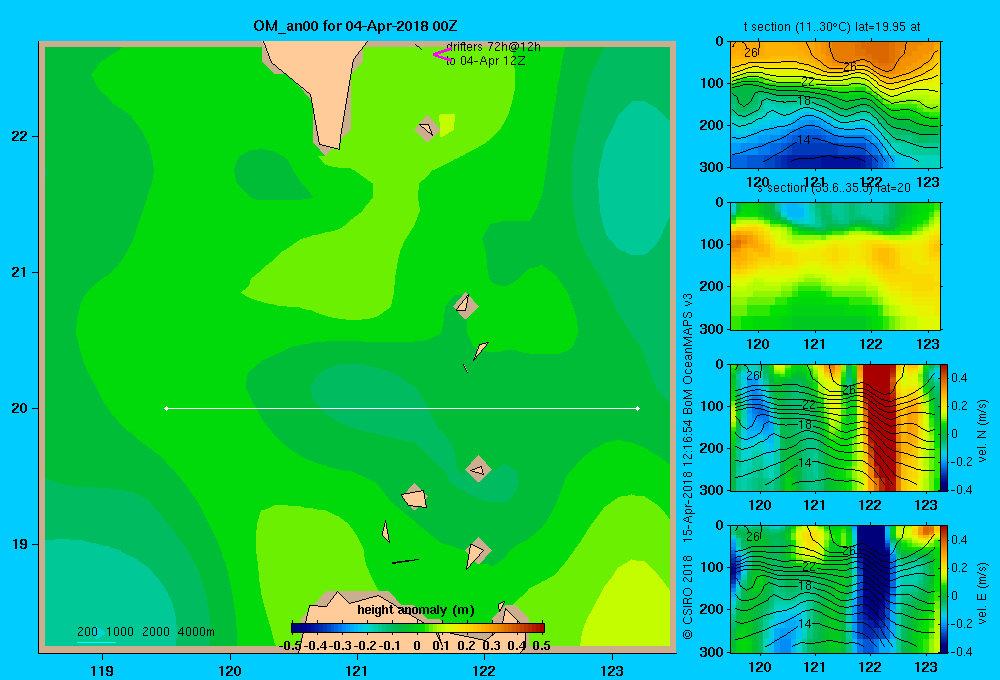Click longitude label 121 on main map

[x=357, y=670]
